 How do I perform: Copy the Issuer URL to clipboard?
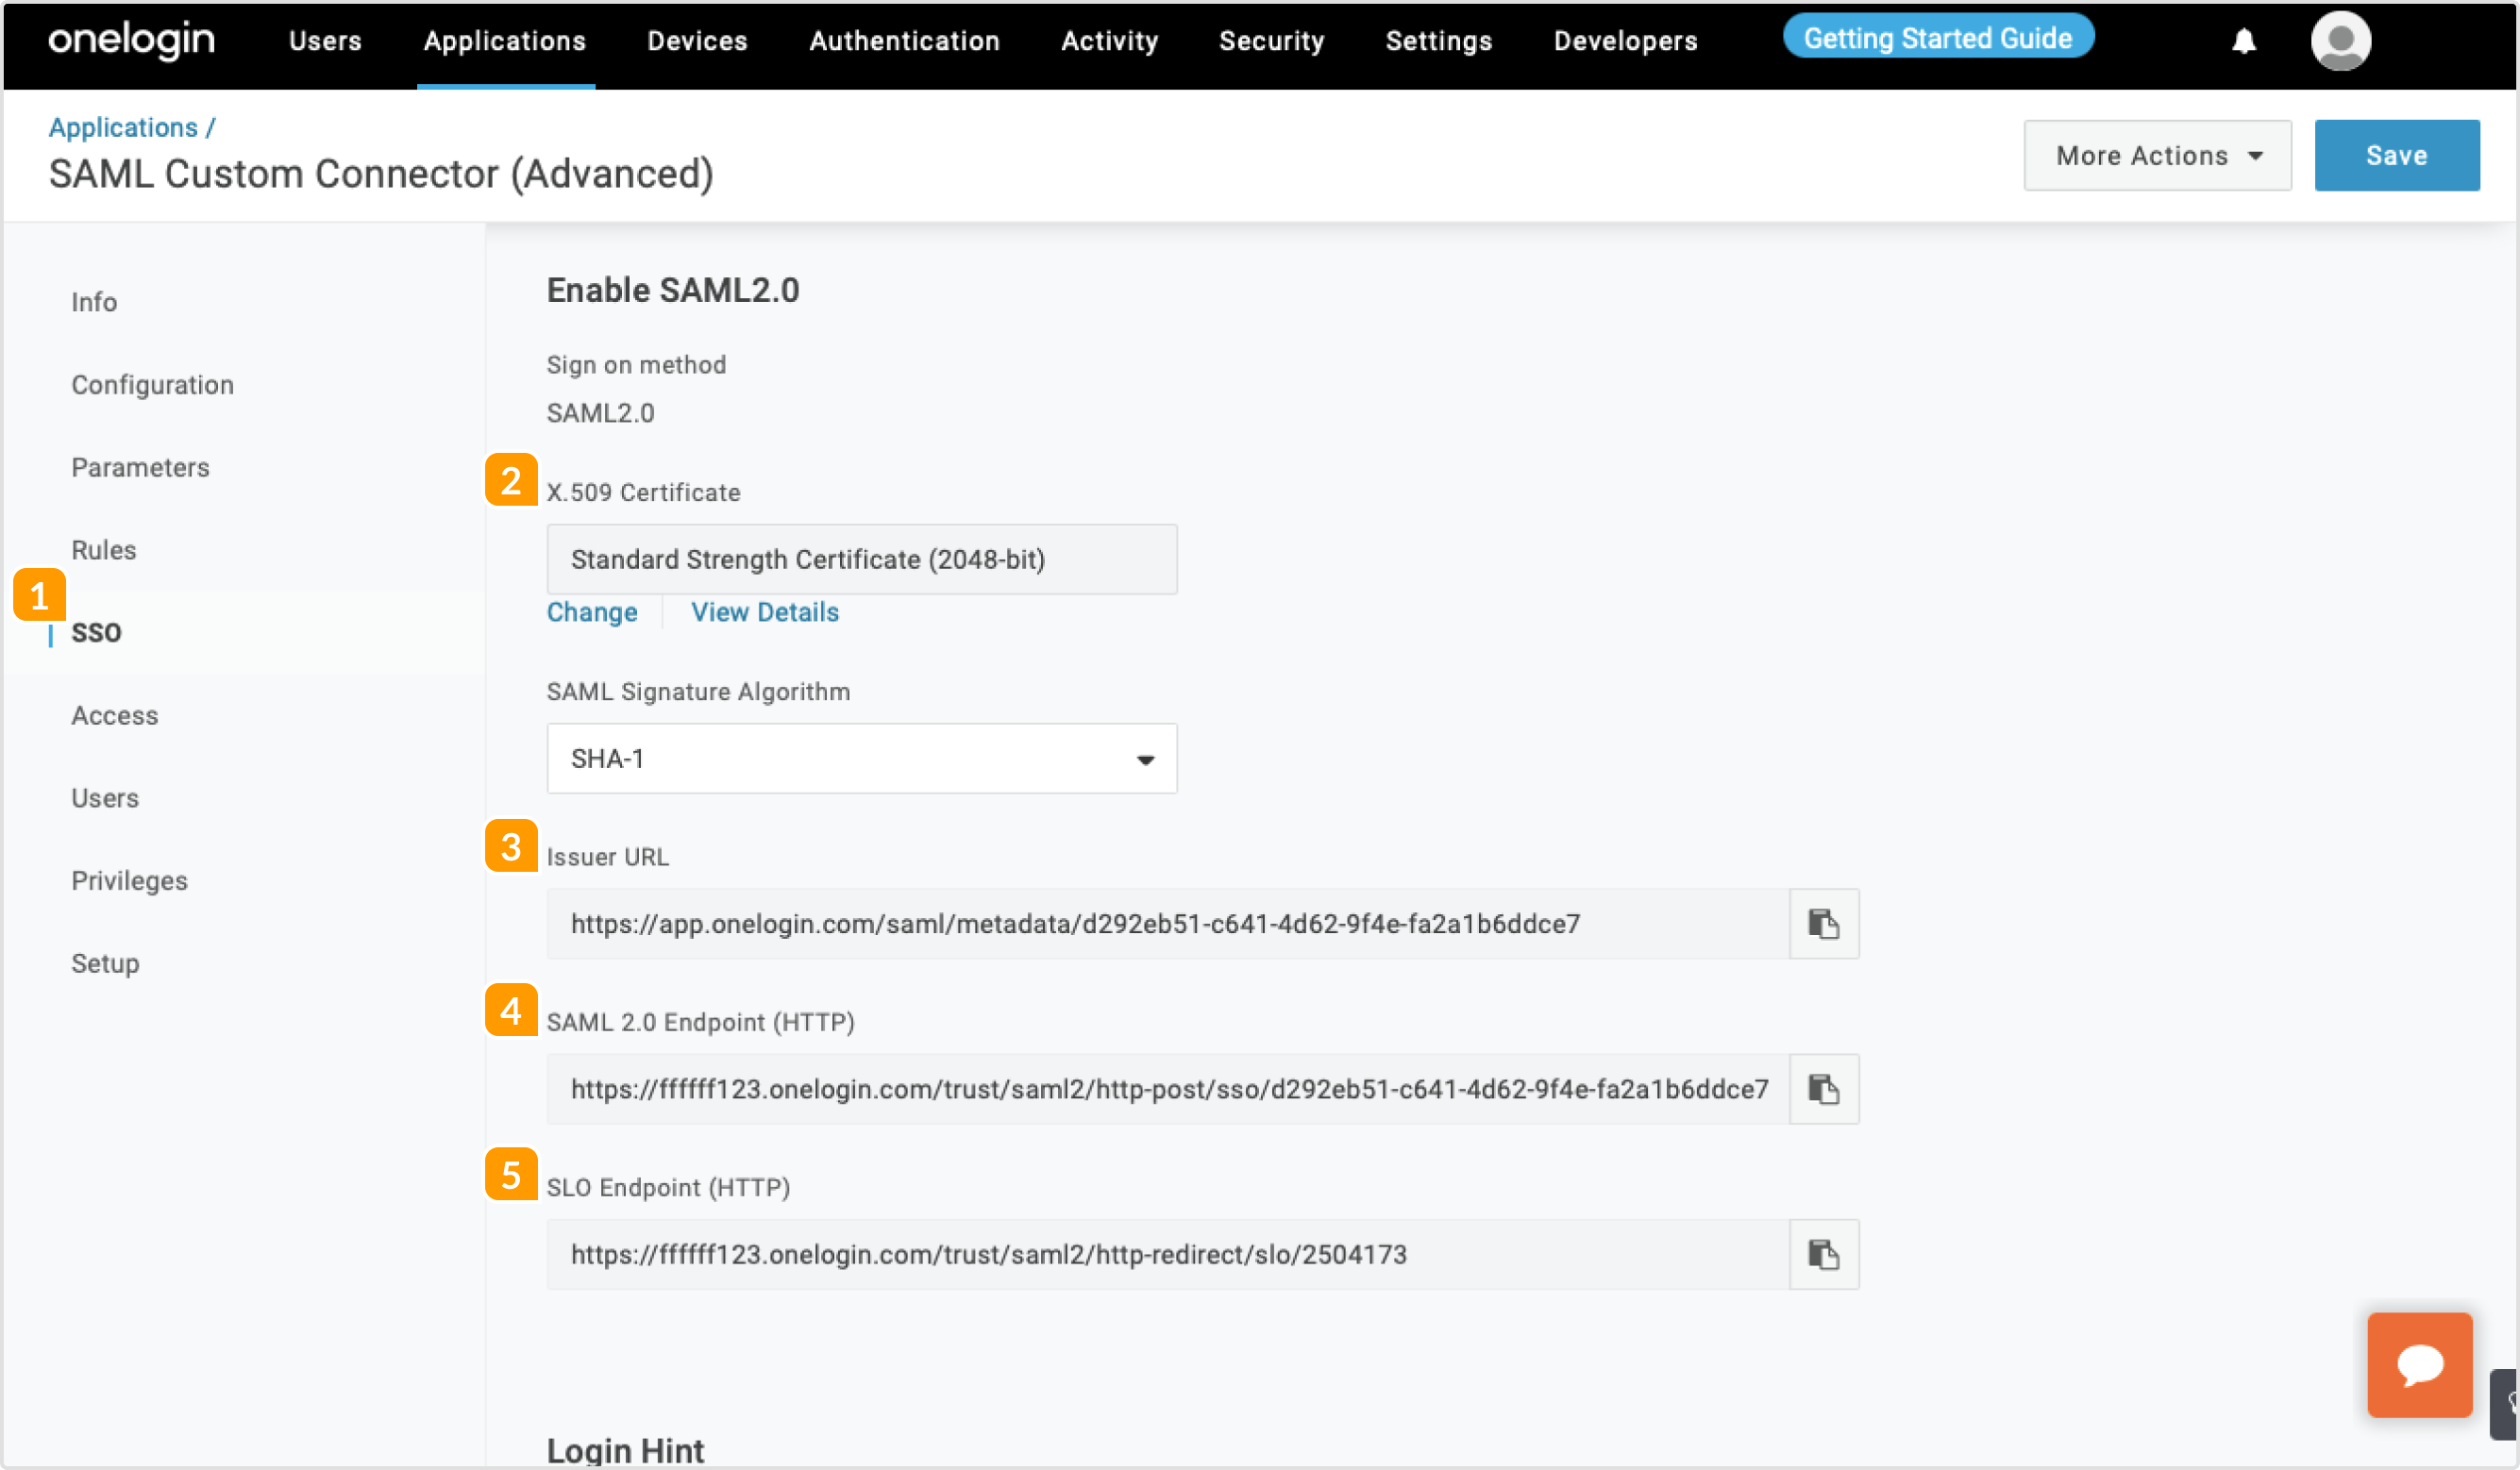(1823, 923)
